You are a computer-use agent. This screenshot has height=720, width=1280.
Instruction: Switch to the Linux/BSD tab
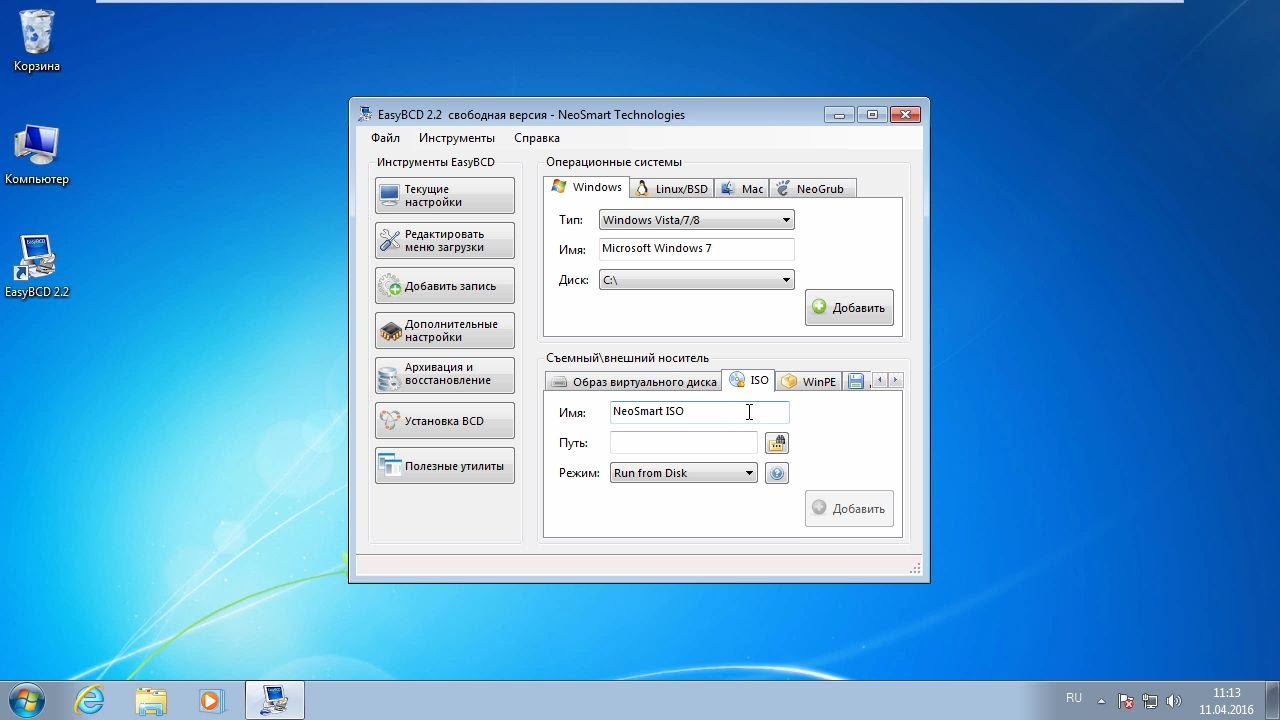672,189
